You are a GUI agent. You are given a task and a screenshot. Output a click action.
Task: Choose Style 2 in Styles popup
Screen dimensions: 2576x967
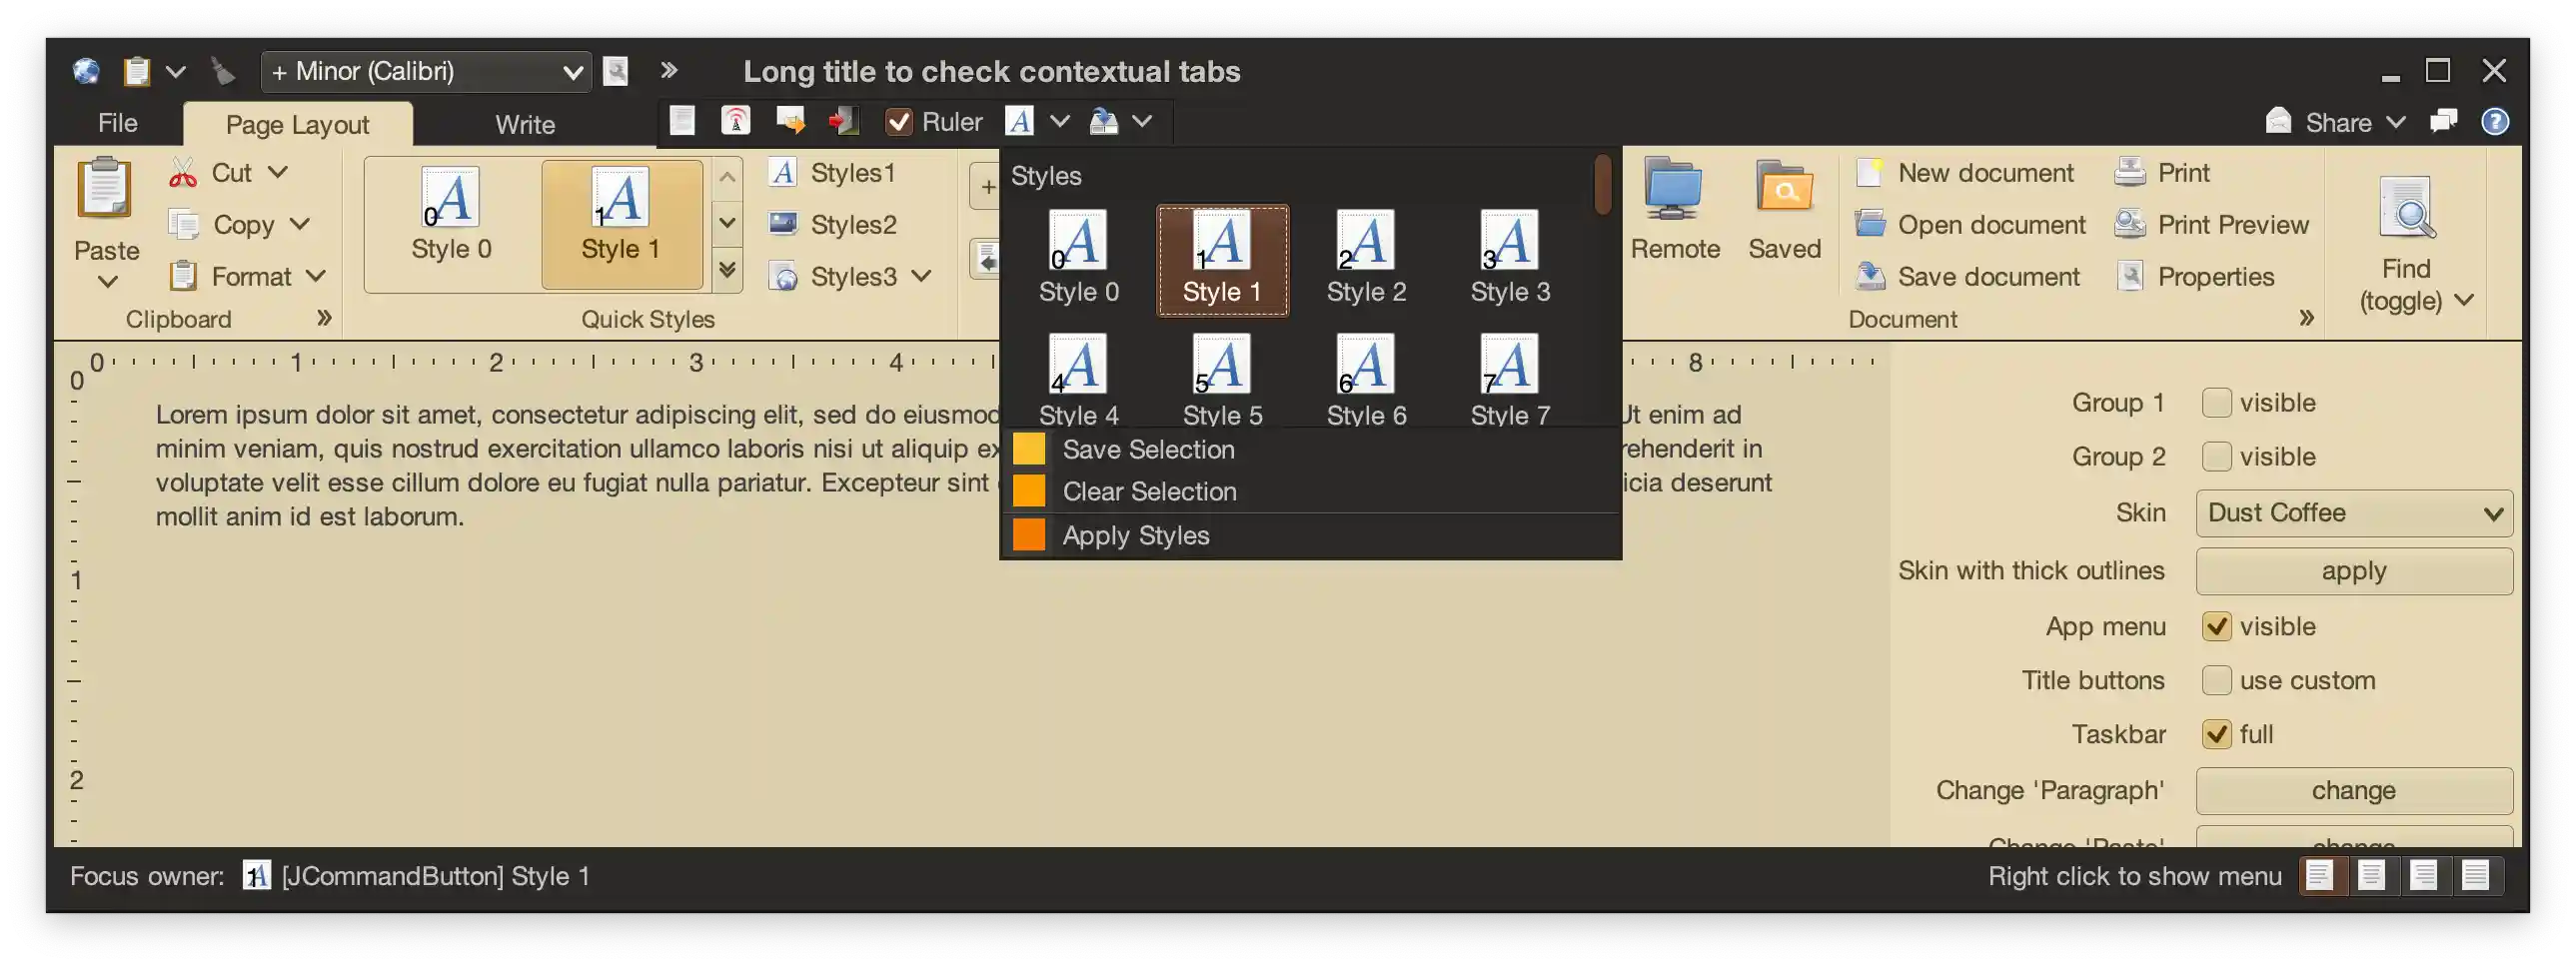tap(1366, 261)
